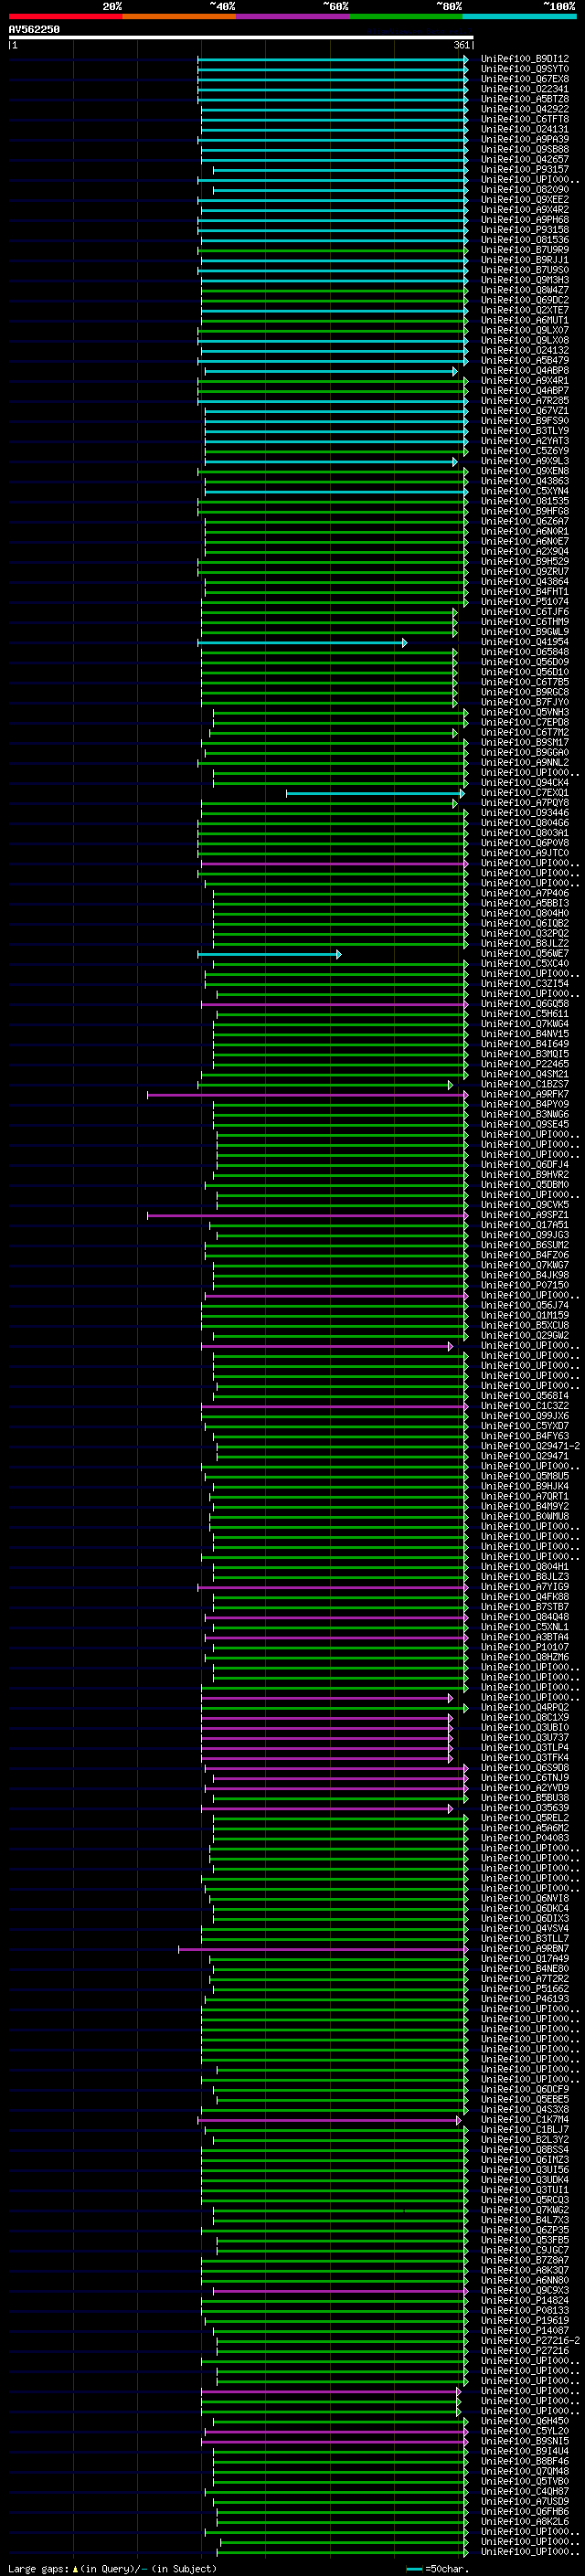Select hit label UniRef100_A9PH68
The width and height of the screenshot is (585, 2576).
(x=525, y=220)
